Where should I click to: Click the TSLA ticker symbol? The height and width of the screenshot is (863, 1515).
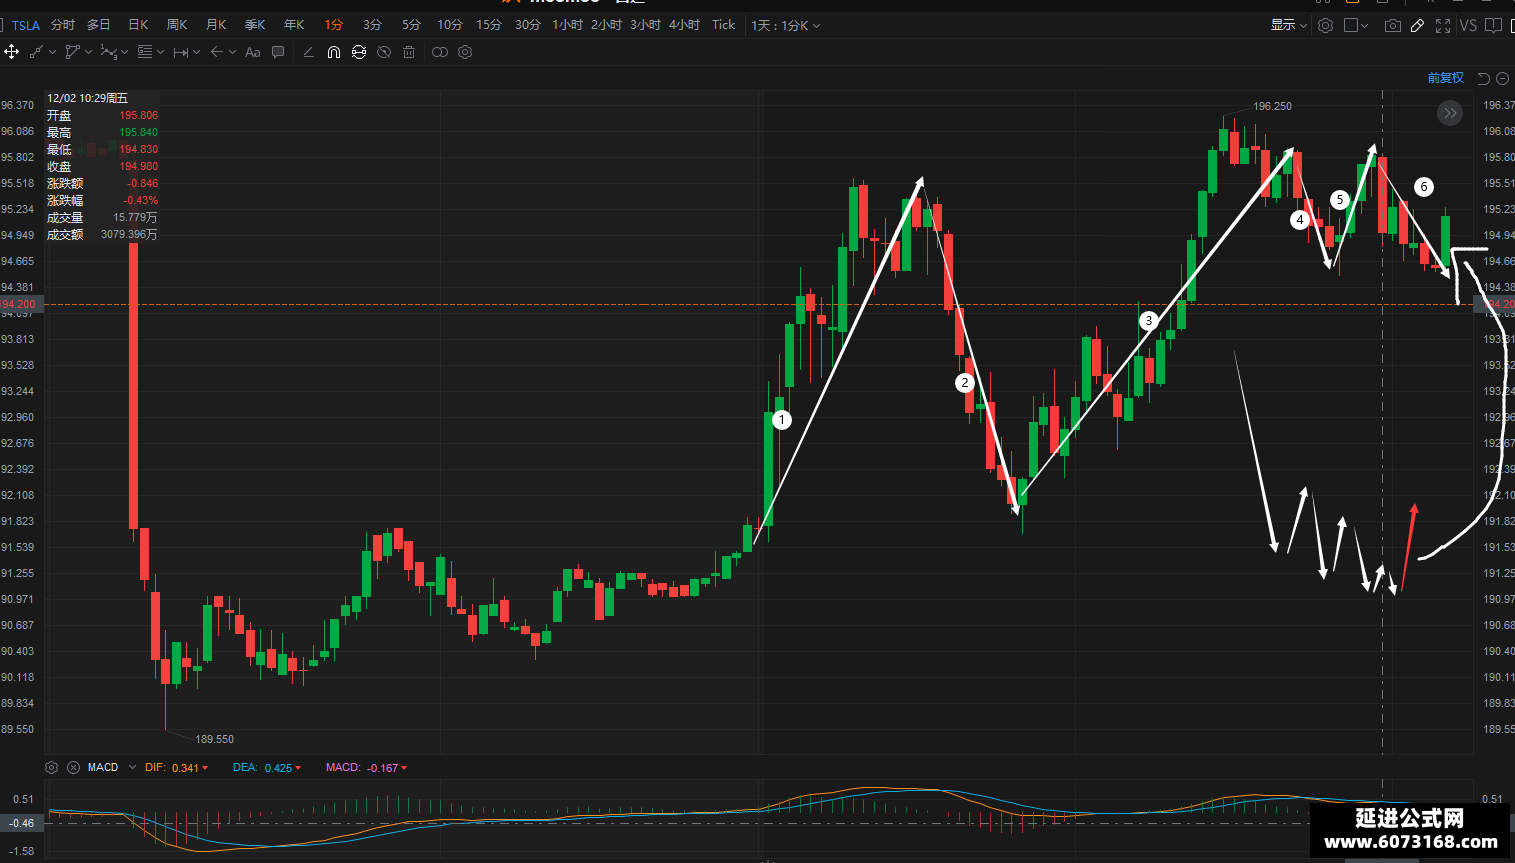[x=26, y=25]
